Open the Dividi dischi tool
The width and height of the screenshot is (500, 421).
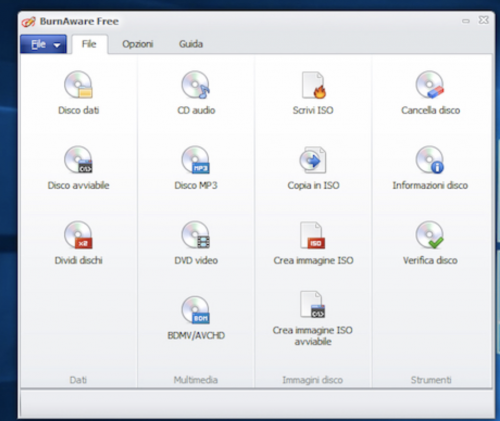[78, 243]
